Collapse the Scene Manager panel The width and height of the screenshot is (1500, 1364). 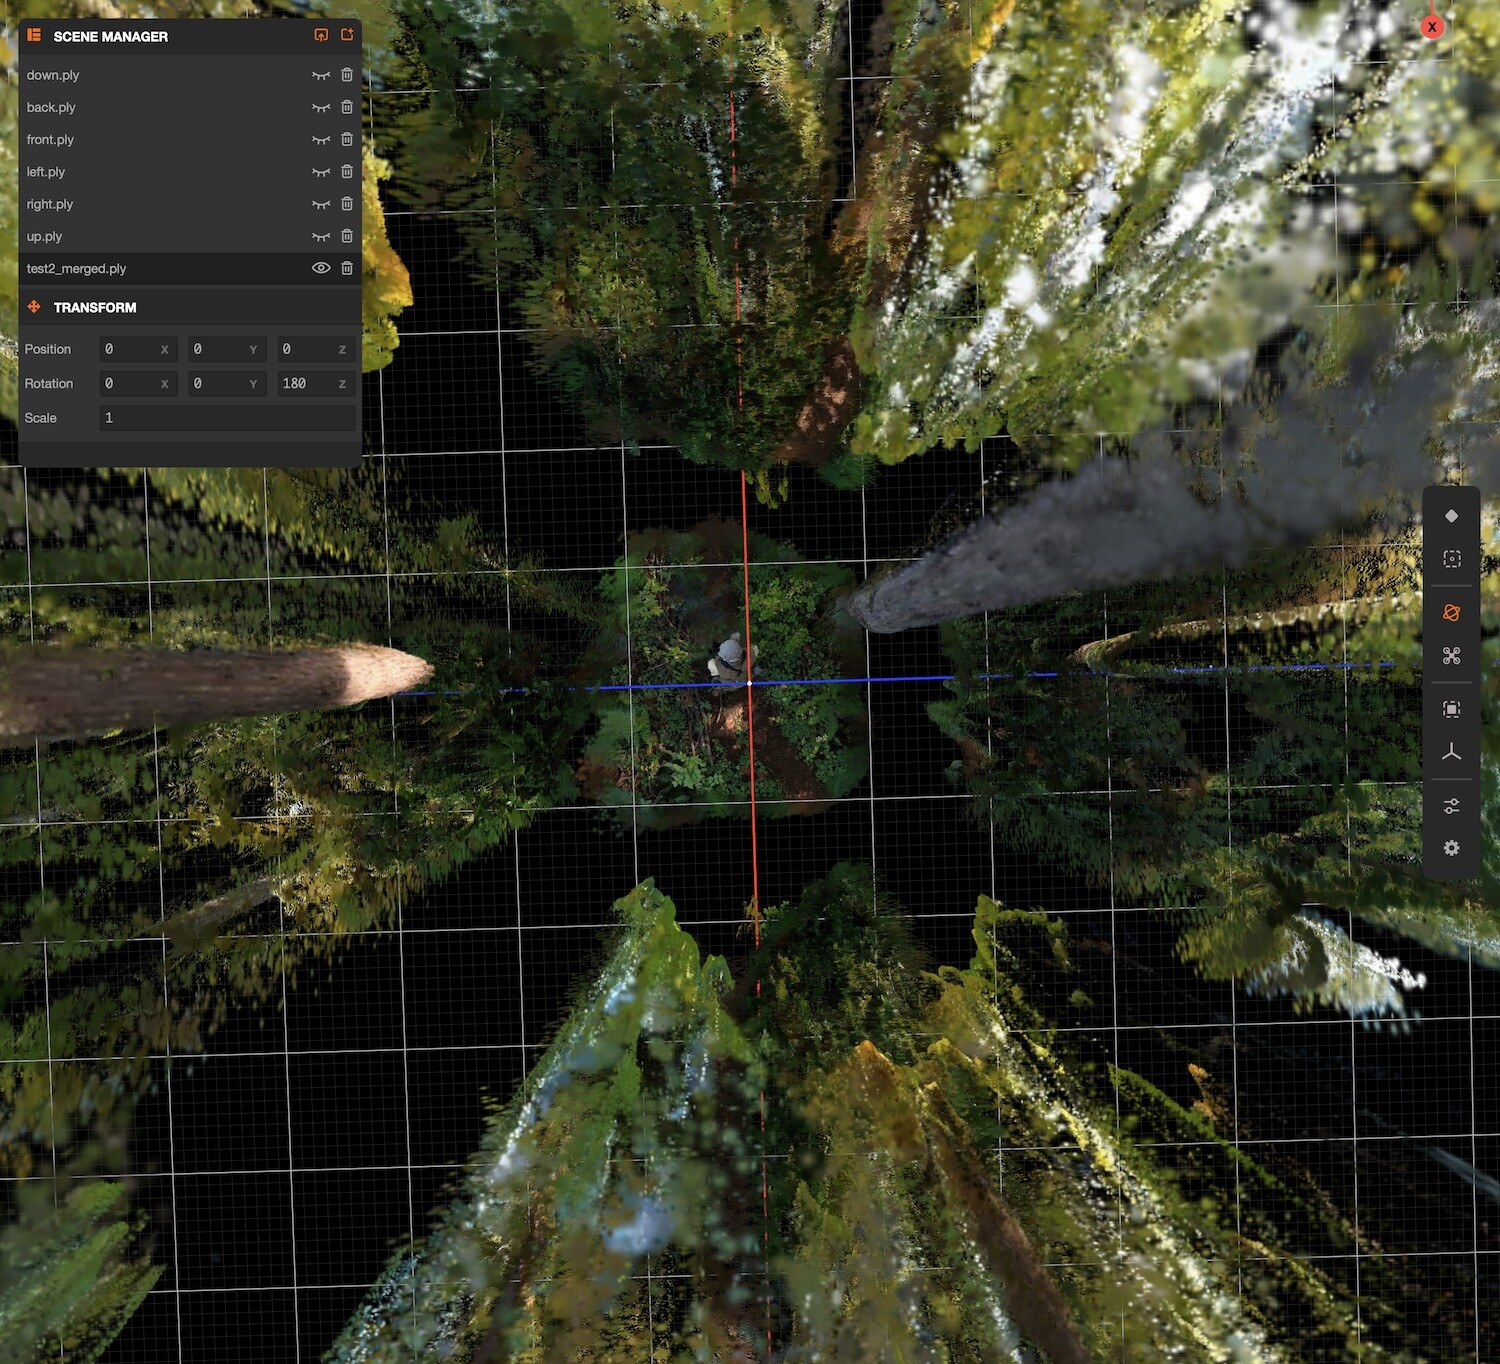[x=110, y=37]
